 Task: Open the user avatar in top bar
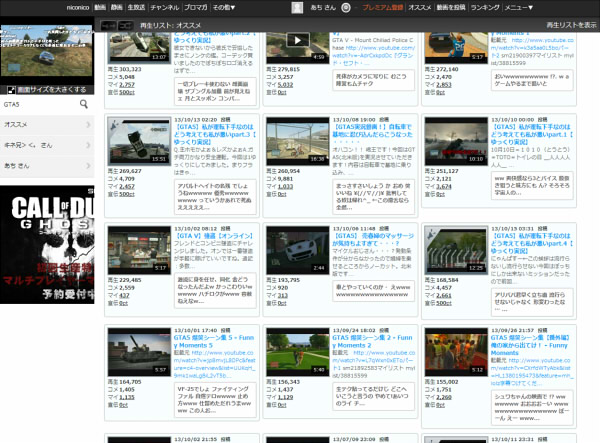tap(297, 7)
